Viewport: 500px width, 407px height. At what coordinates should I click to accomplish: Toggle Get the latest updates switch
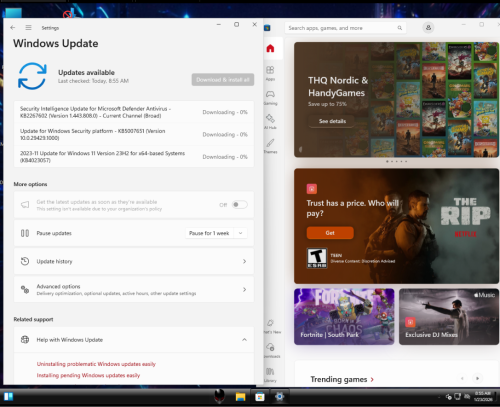click(x=240, y=205)
